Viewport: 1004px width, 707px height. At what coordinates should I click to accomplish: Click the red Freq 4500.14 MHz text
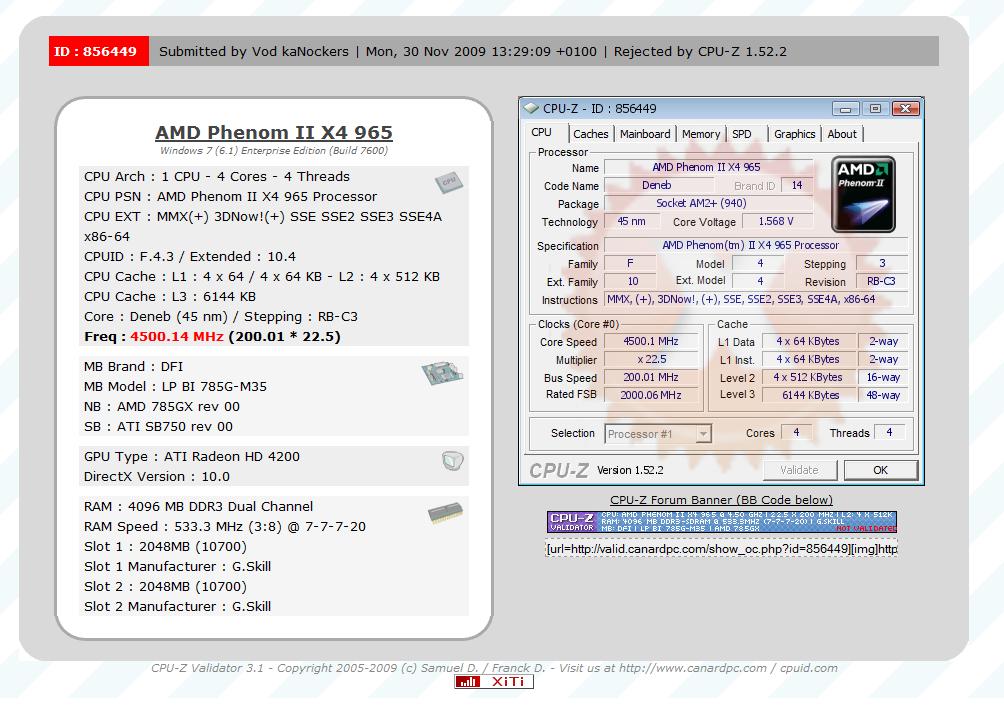point(177,337)
